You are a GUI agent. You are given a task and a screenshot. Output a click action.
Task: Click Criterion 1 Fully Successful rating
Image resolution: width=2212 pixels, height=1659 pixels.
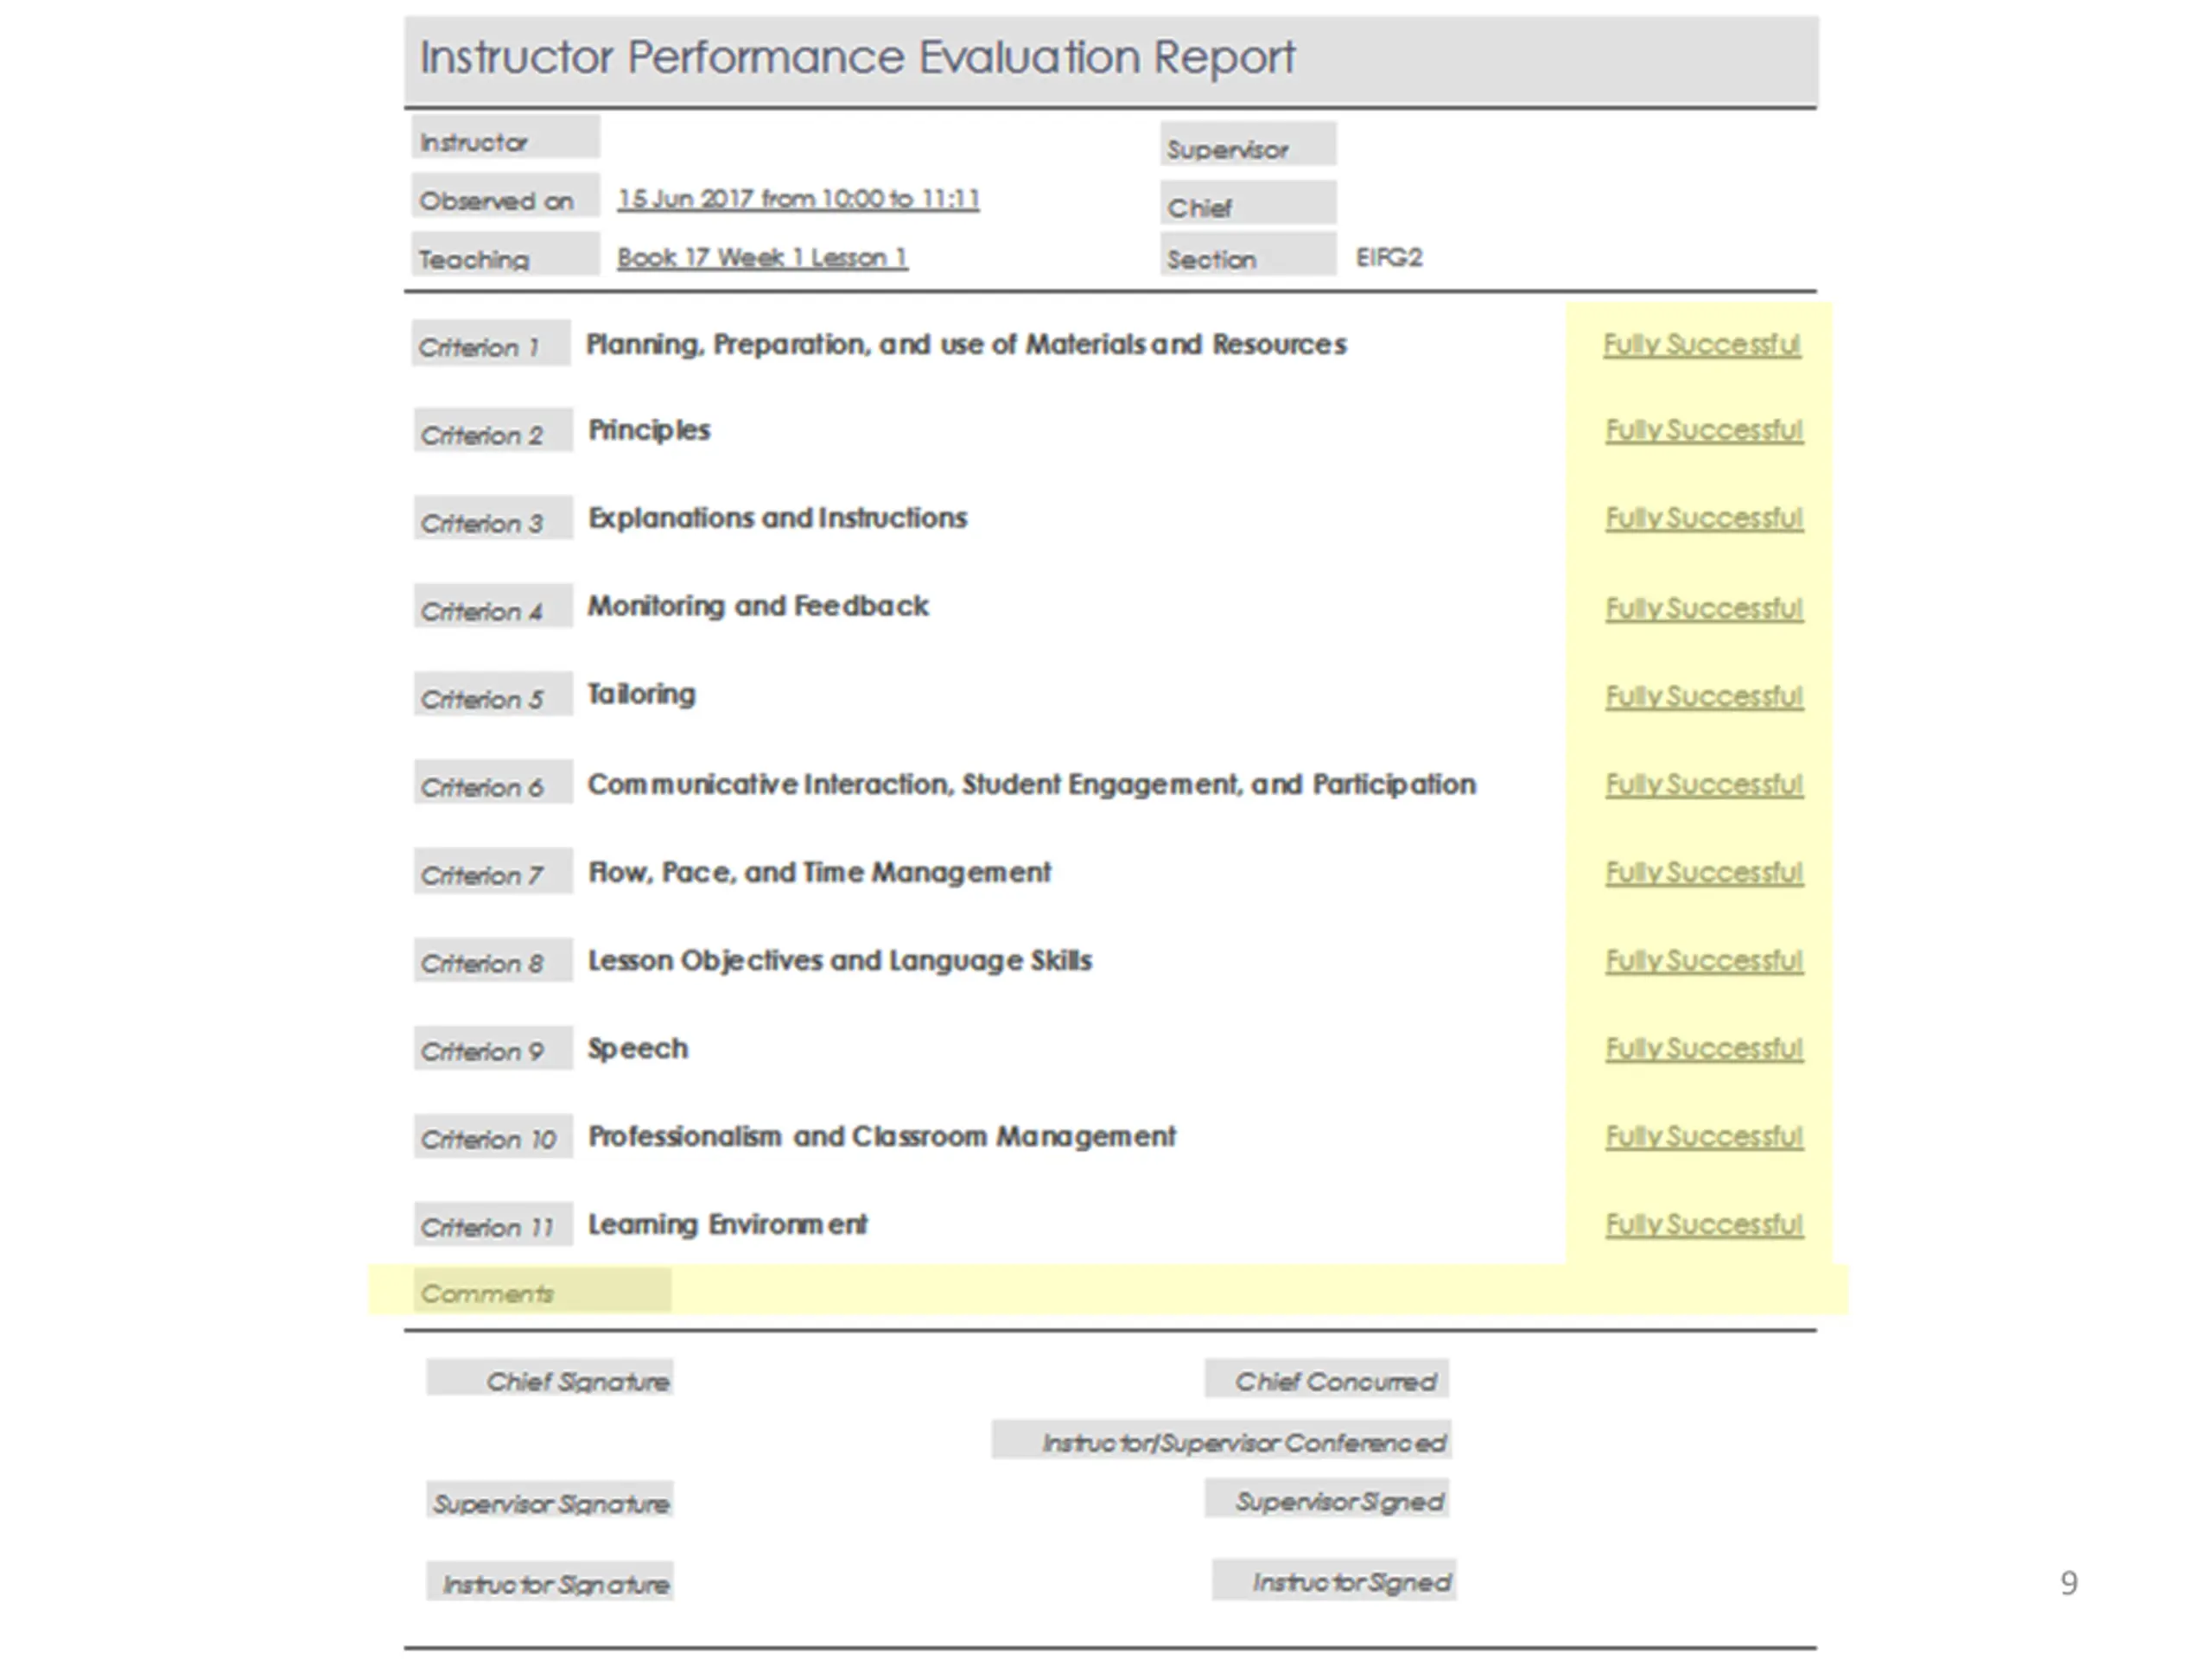1702,345
